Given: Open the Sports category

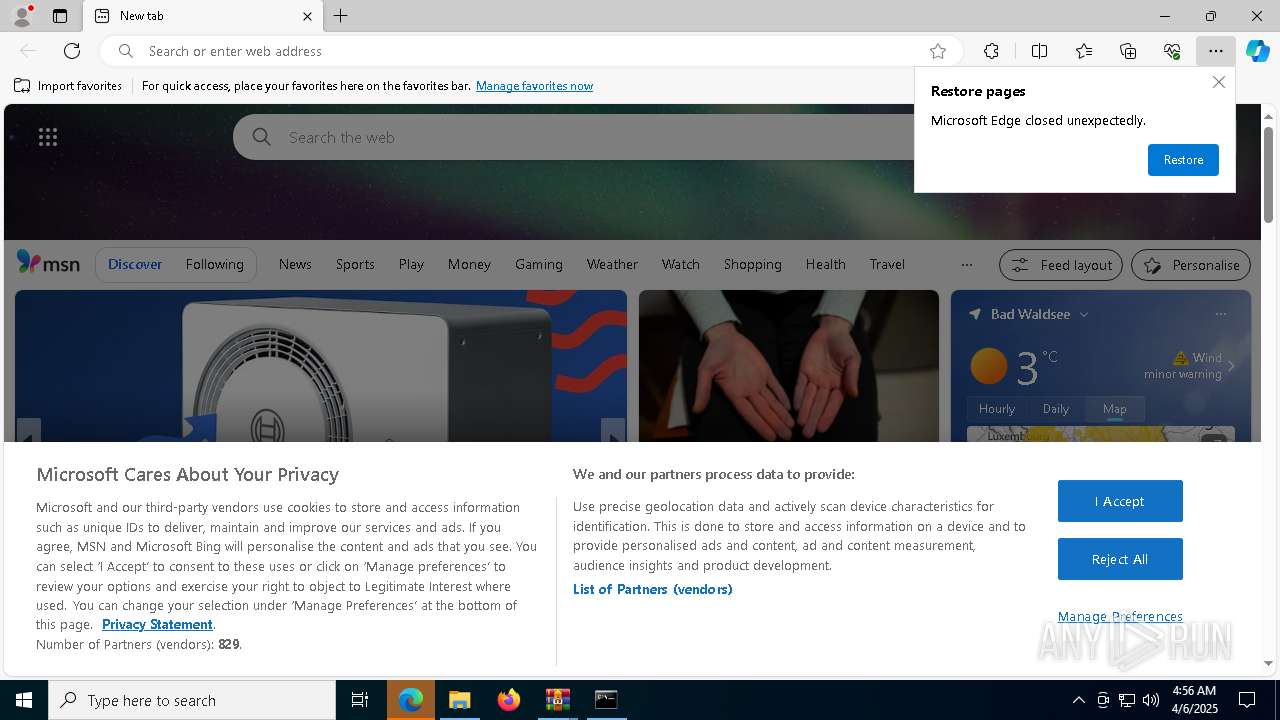Looking at the screenshot, I should tap(355, 264).
